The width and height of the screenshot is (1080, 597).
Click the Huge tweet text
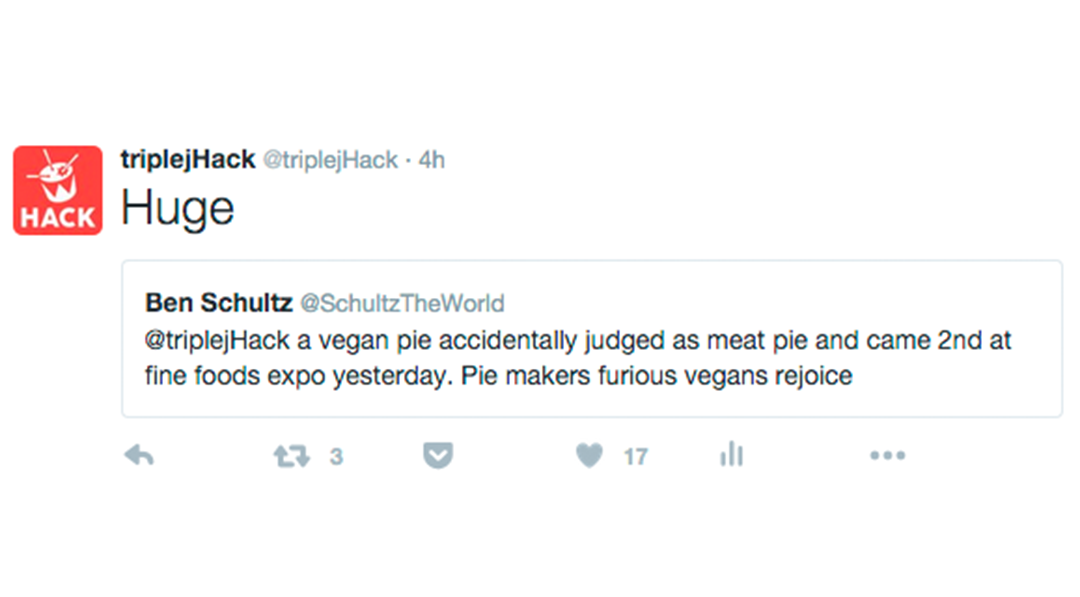tap(178, 209)
